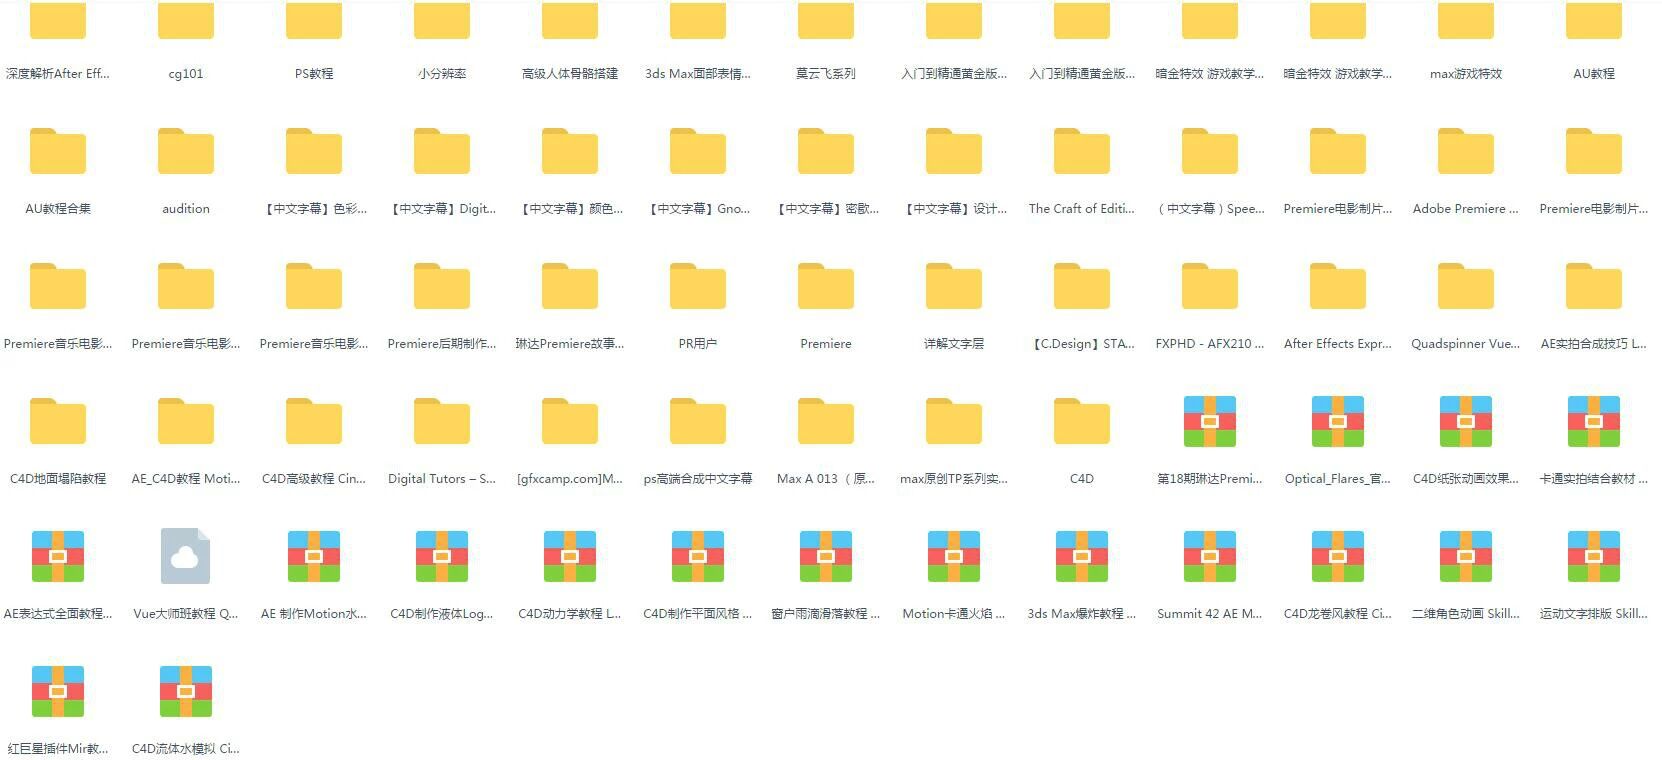Select the Motion卡通火焰 archive icon
This screenshot has width=1662, height=760.
coord(954,556)
